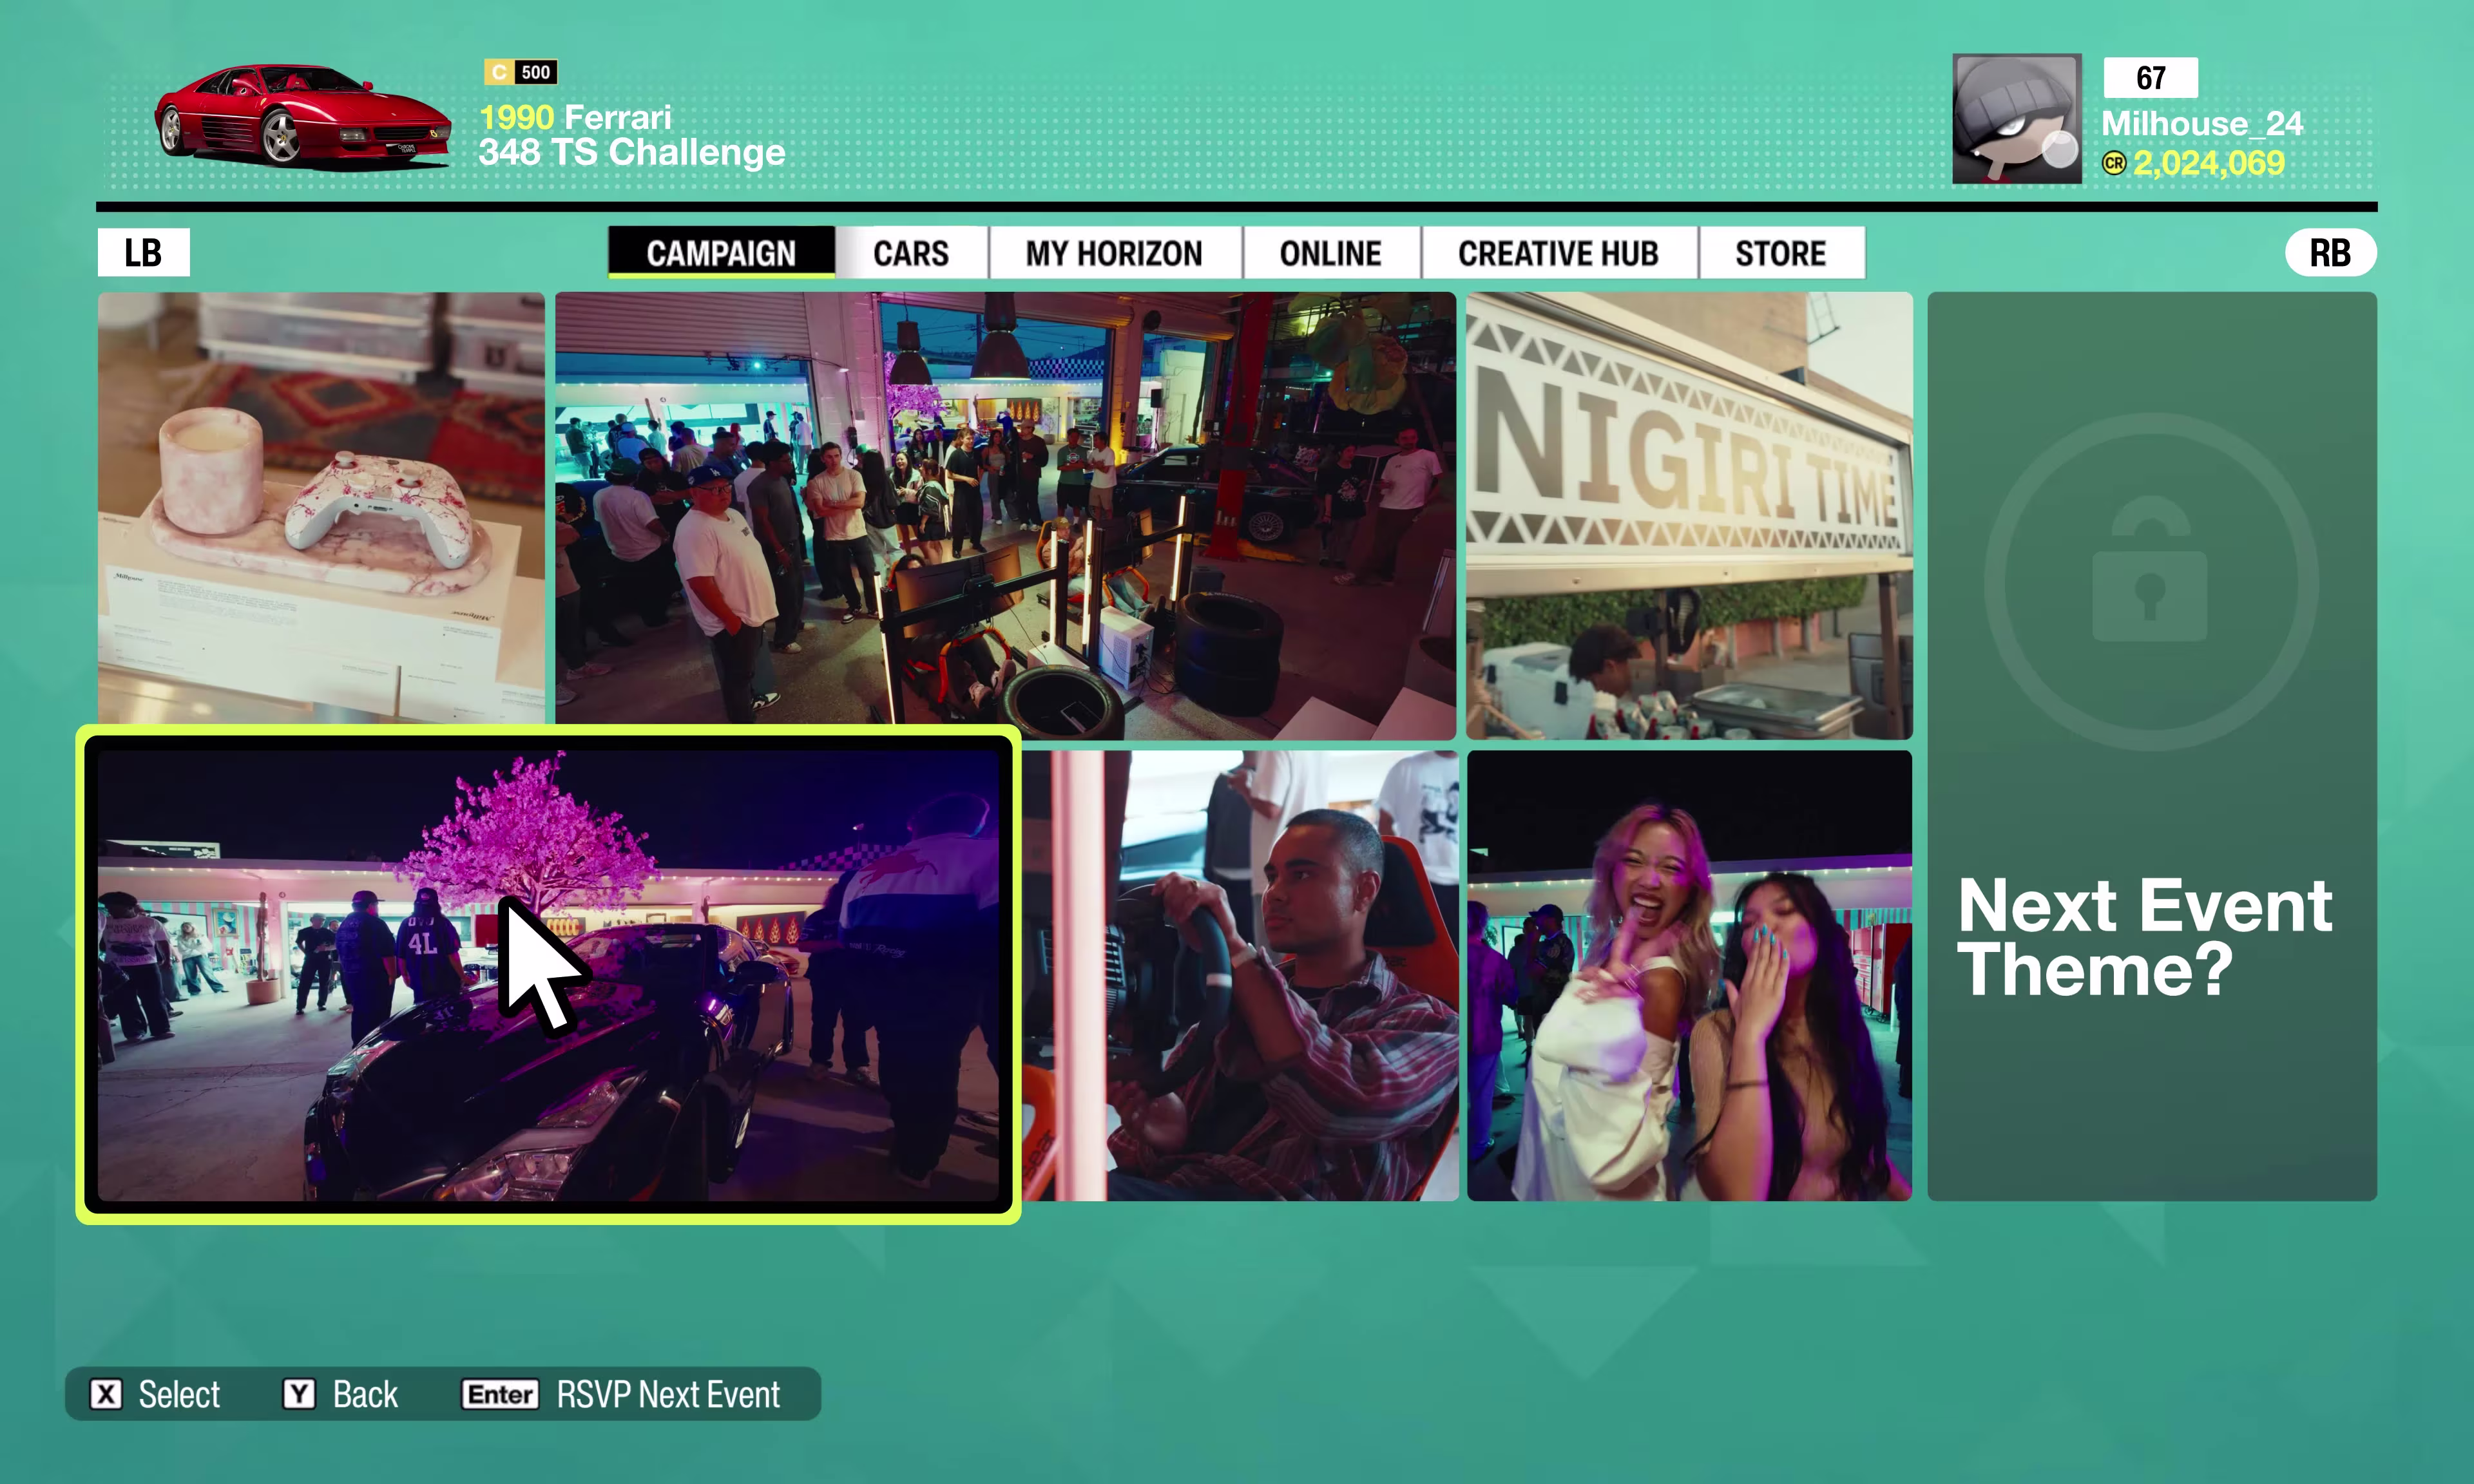Click the Y key icon
Image resolution: width=2474 pixels, height=1484 pixels.
pyautogui.click(x=299, y=1394)
